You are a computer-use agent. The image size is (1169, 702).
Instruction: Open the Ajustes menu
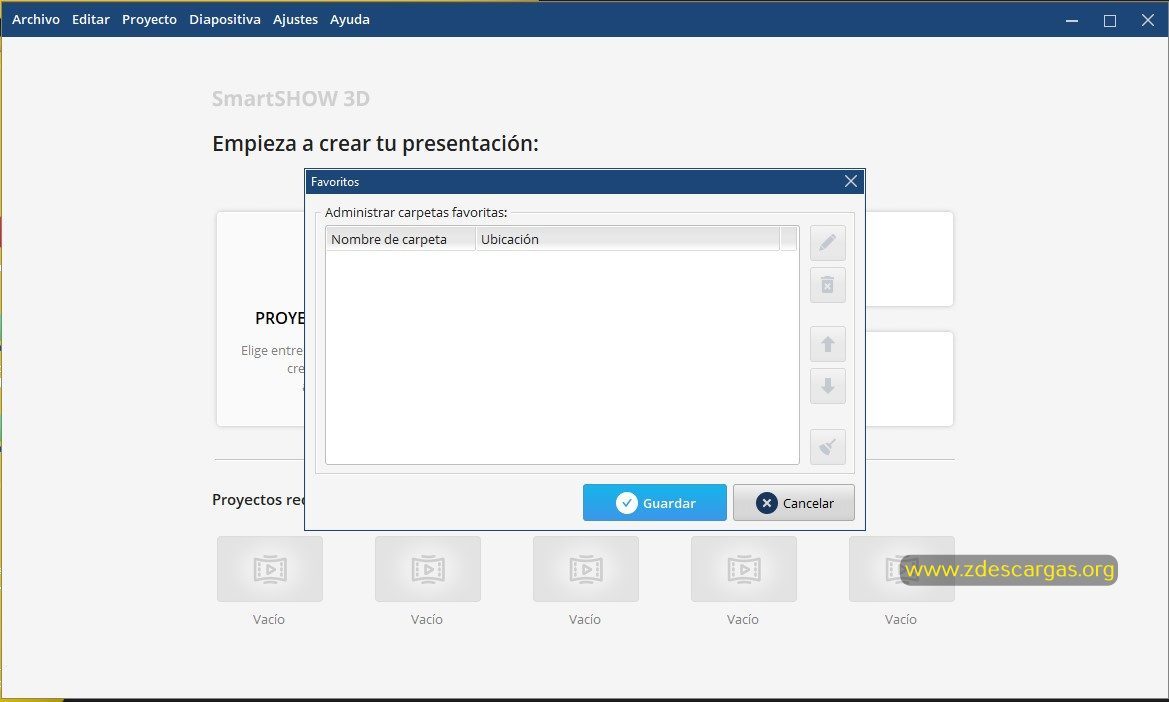tap(295, 19)
